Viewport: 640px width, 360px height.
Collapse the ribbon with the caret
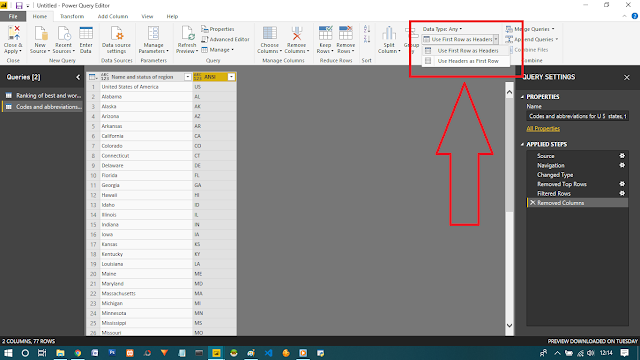pyautogui.click(x=624, y=16)
